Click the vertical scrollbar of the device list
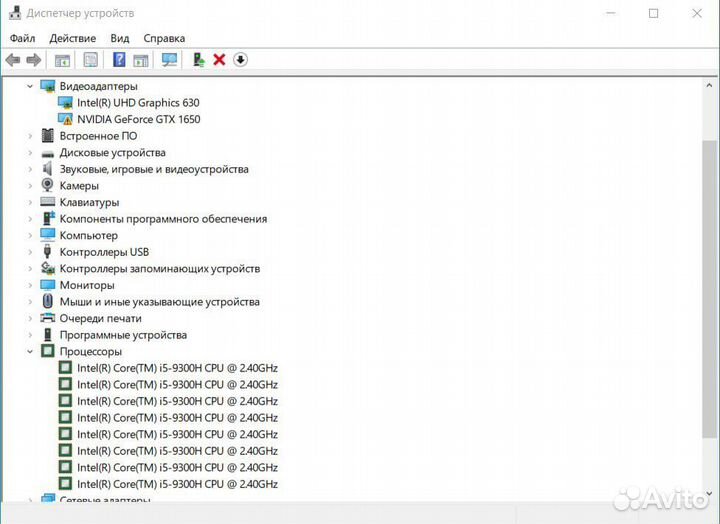720x524 pixels. 709,290
